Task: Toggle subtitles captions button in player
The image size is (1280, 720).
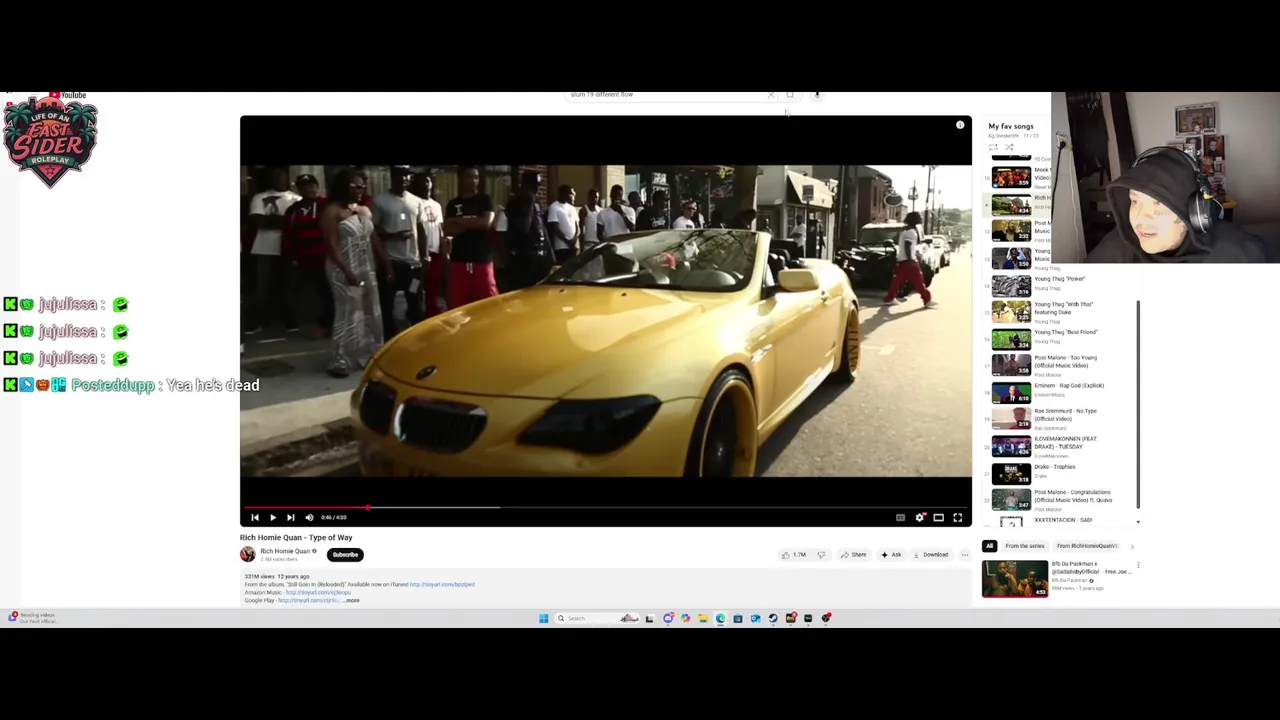Action: 900,517
